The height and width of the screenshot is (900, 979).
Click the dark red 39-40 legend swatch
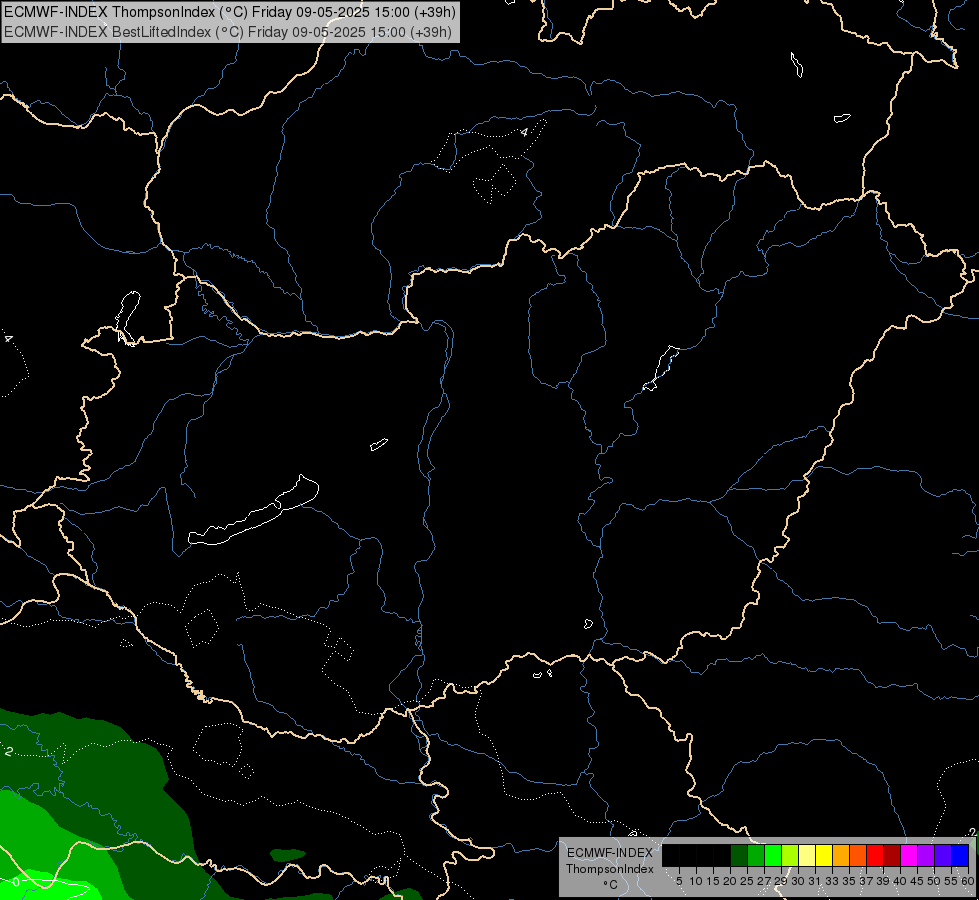pyautogui.click(x=892, y=855)
